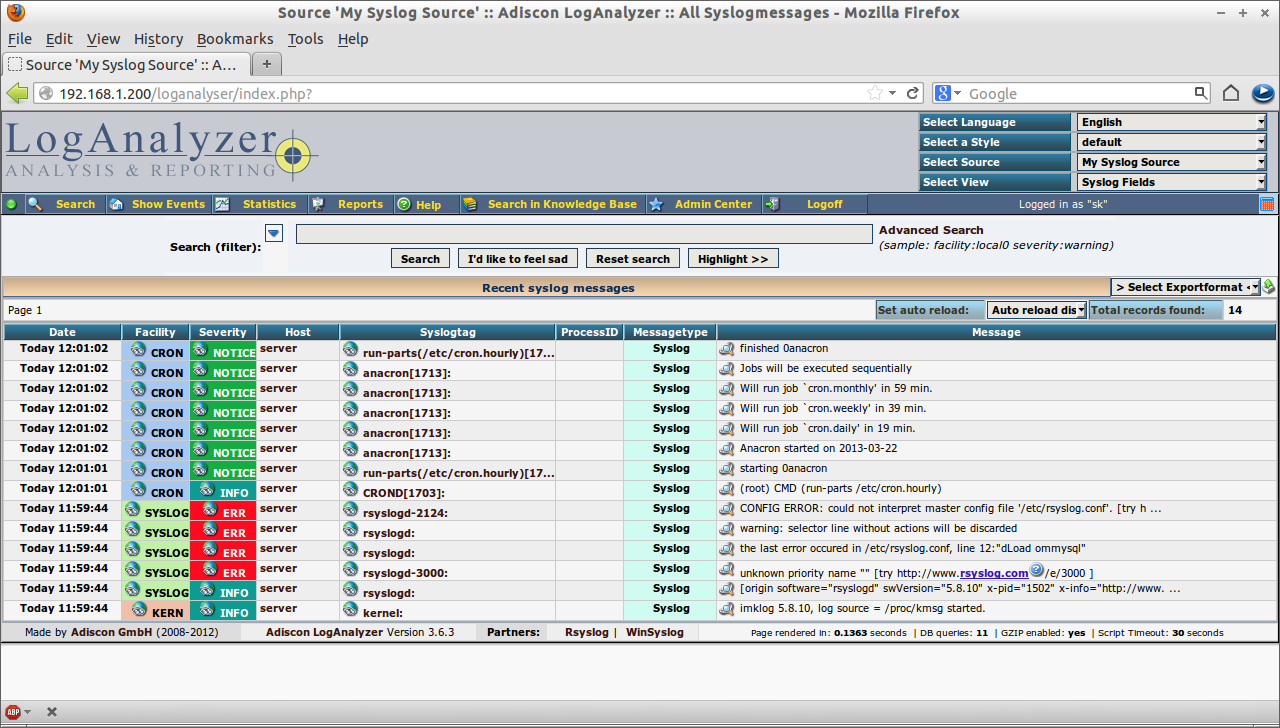The height and width of the screenshot is (728, 1280).
Task: Open Show Events in the menu bar
Action: (168, 204)
